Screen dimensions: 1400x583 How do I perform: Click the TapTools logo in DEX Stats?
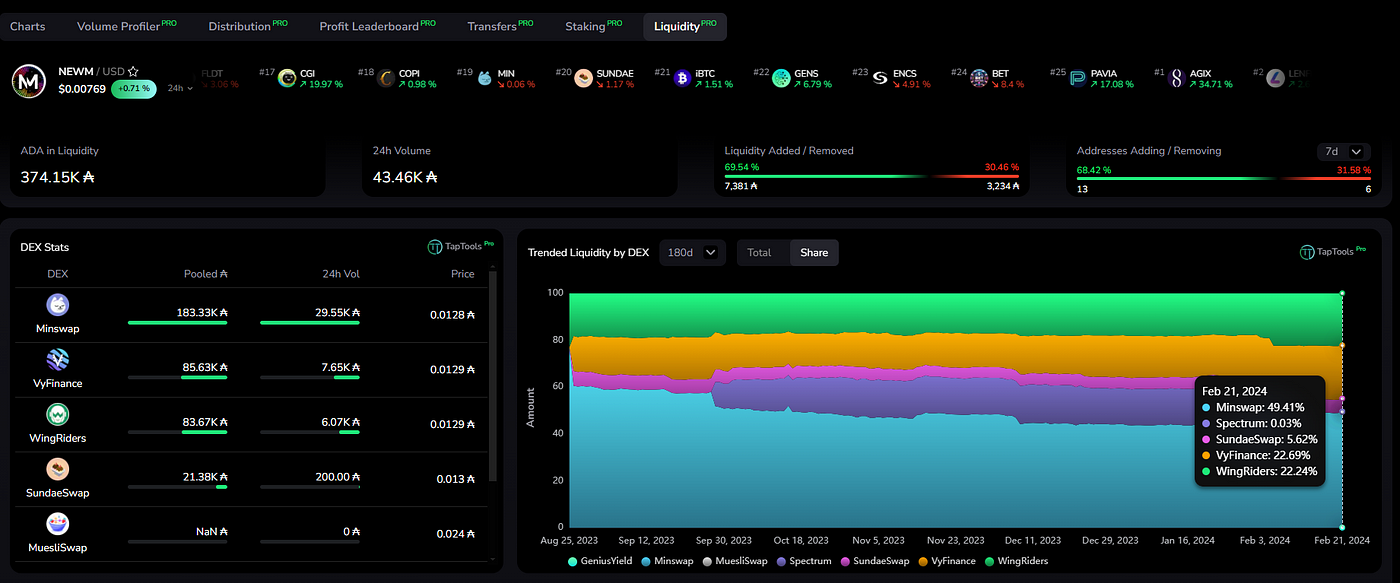point(460,246)
